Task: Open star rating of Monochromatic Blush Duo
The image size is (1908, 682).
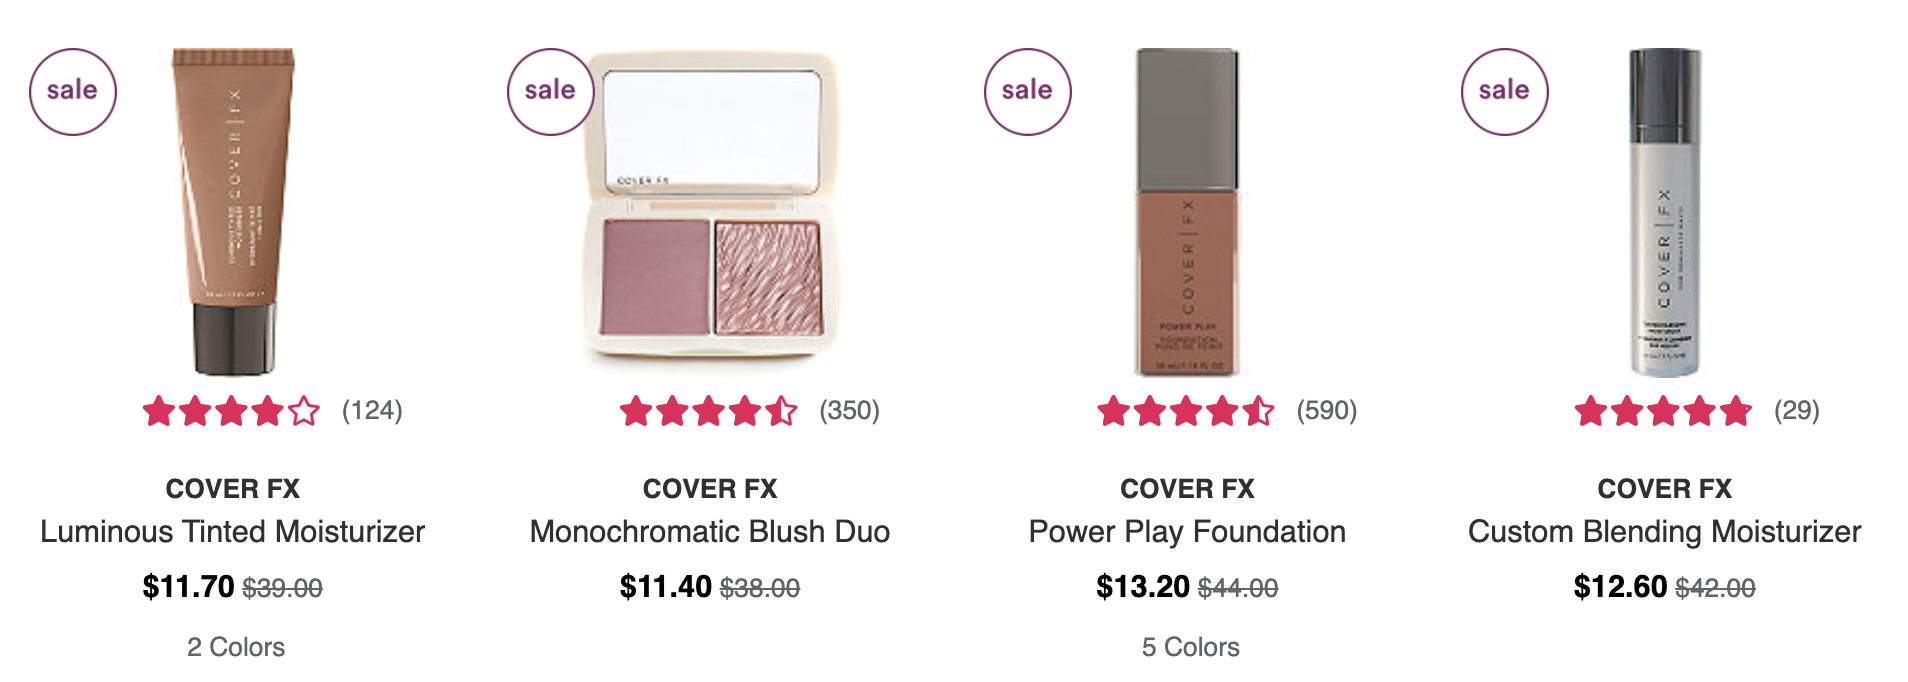Action: (x=708, y=411)
